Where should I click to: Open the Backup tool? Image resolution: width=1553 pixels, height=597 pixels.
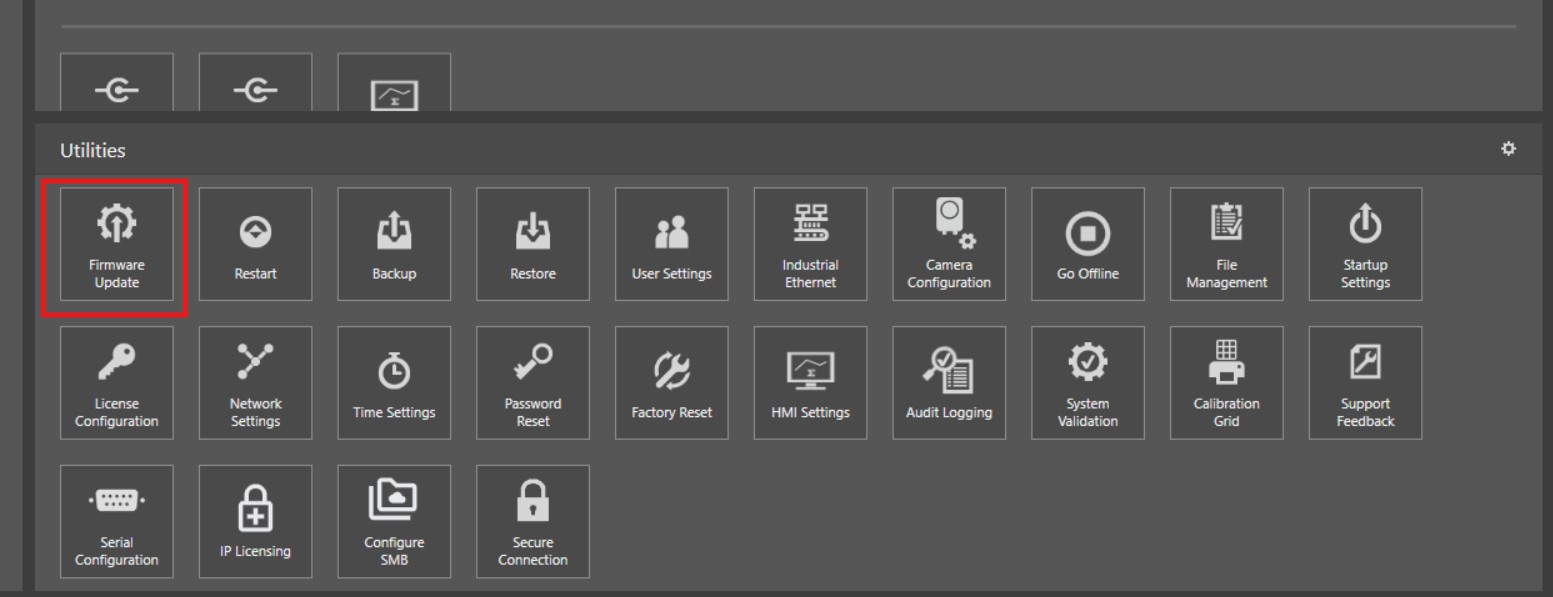click(x=394, y=244)
